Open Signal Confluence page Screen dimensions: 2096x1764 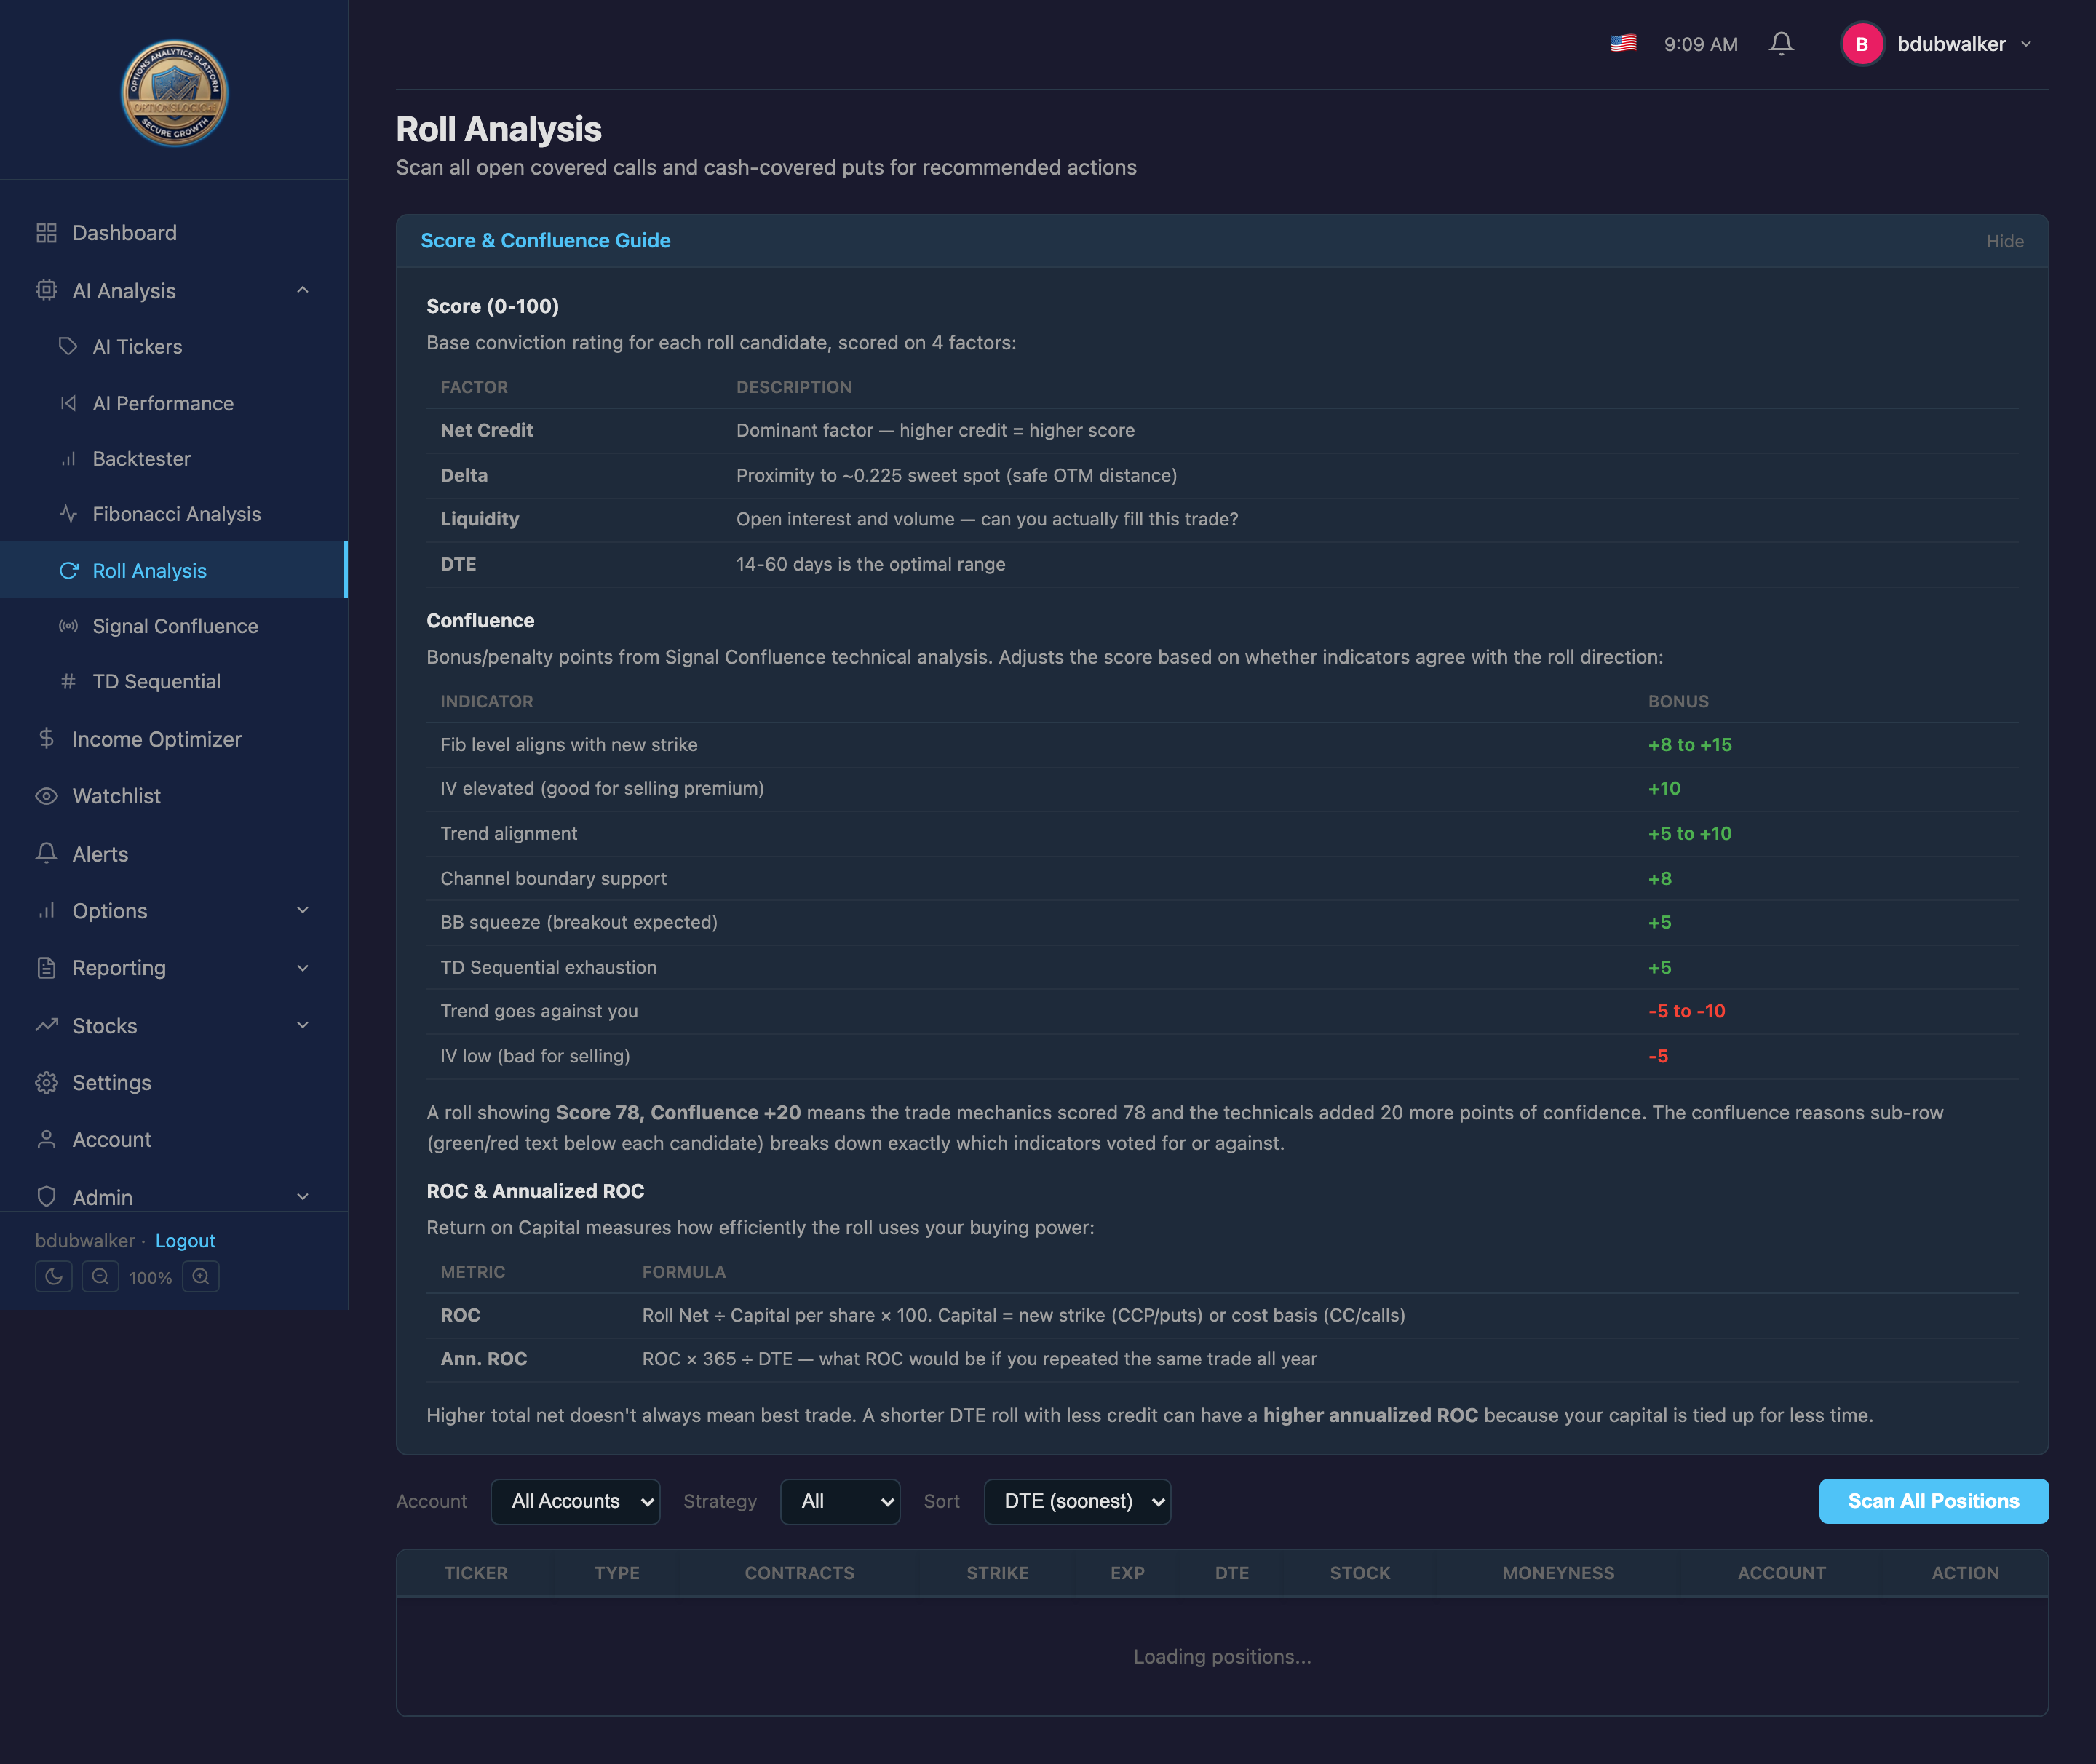(x=174, y=626)
